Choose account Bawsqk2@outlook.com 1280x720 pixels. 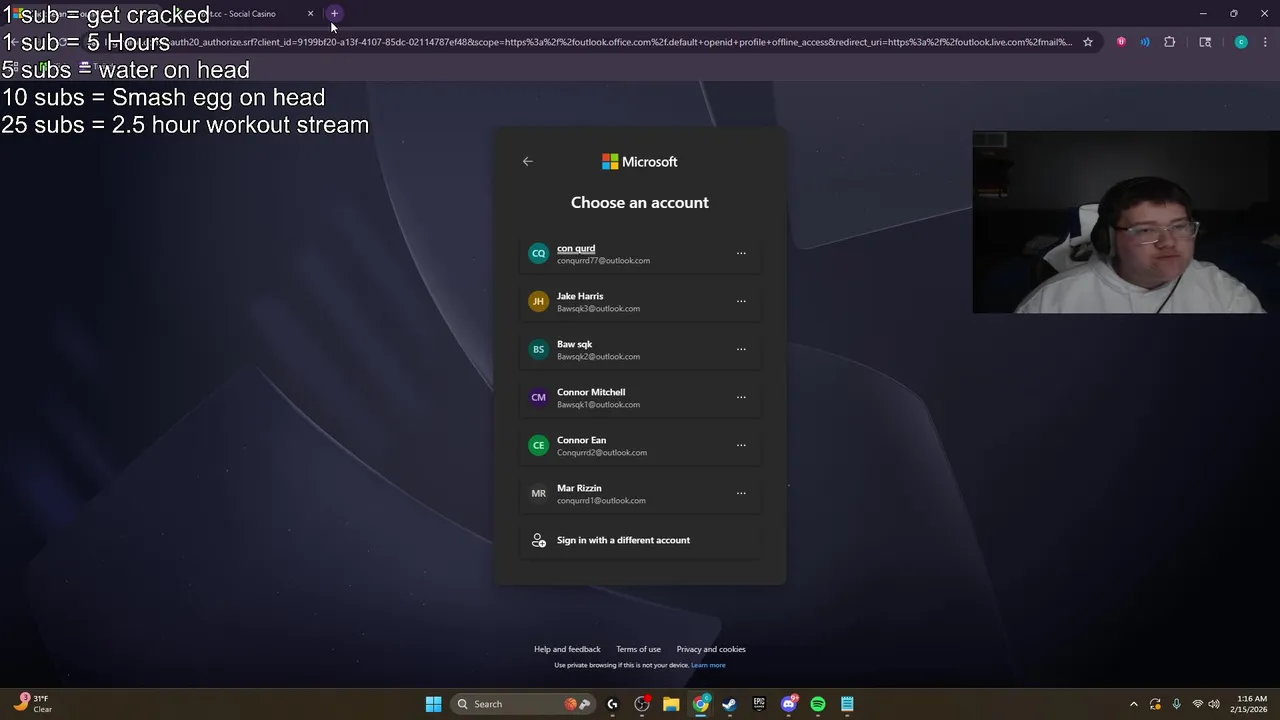(598, 356)
